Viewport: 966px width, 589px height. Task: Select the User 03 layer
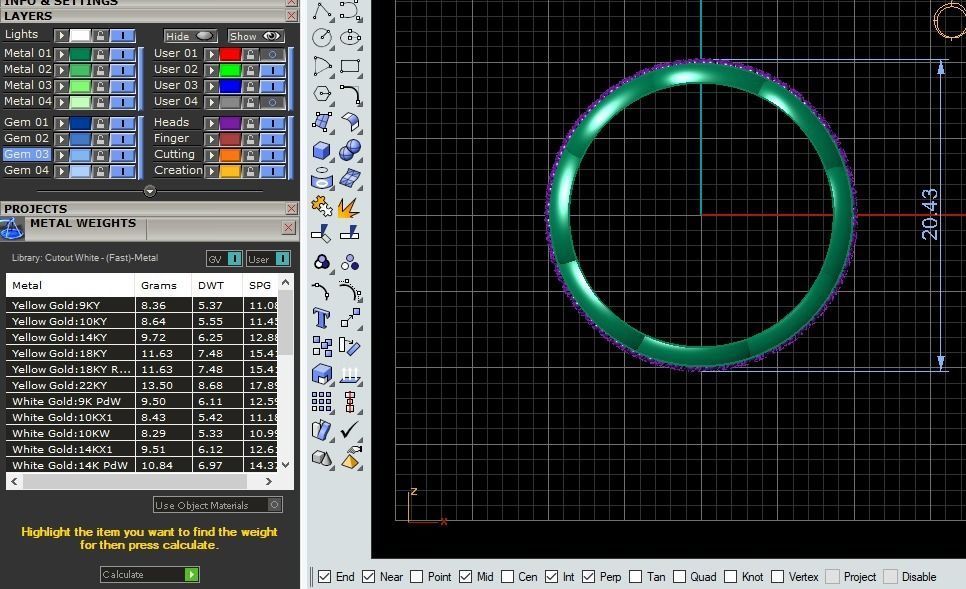click(x=176, y=85)
